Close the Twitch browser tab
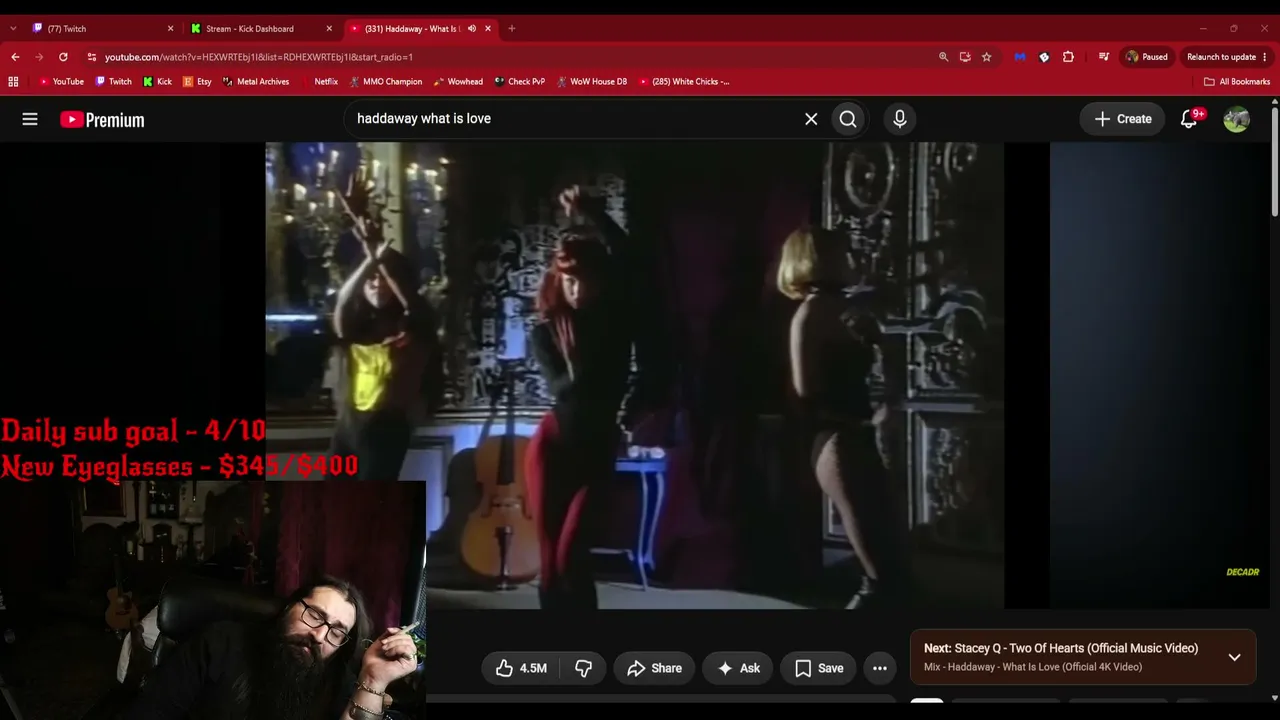 (x=170, y=28)
